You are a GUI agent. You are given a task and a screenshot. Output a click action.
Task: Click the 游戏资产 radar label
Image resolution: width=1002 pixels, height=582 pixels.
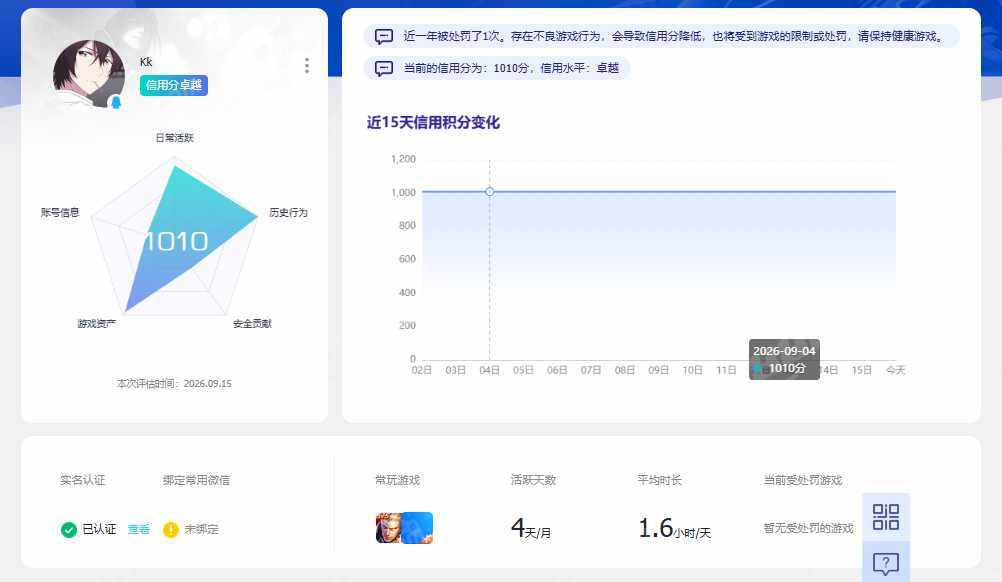tap(96, 324)
